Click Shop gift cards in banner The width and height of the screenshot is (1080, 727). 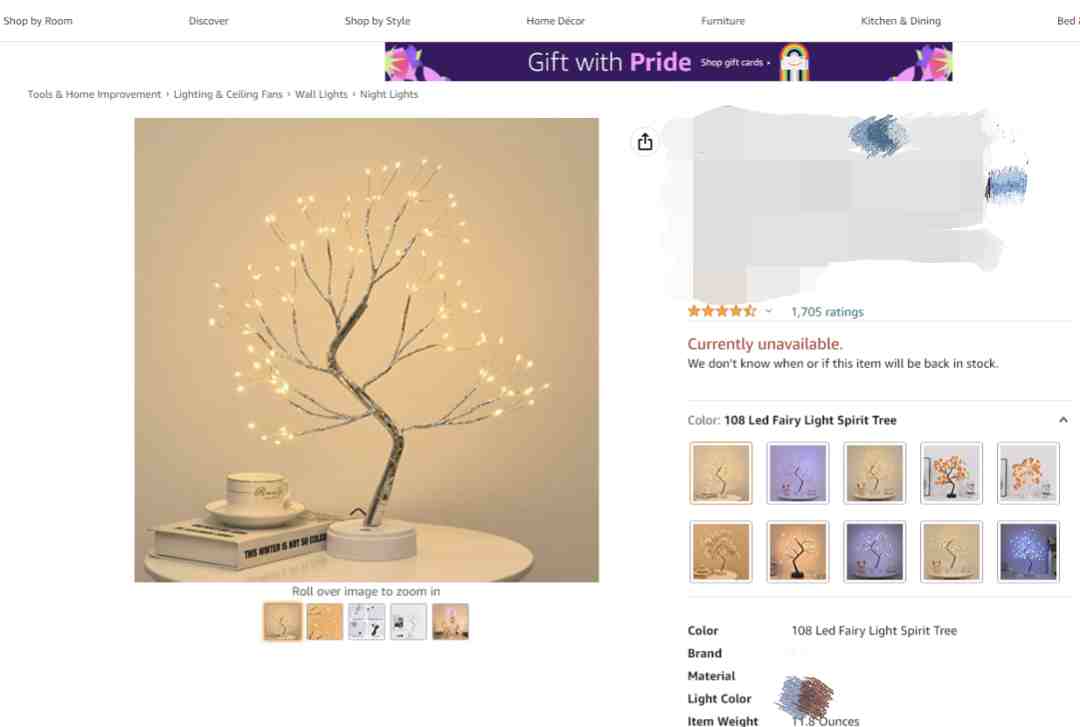[735, 63]
